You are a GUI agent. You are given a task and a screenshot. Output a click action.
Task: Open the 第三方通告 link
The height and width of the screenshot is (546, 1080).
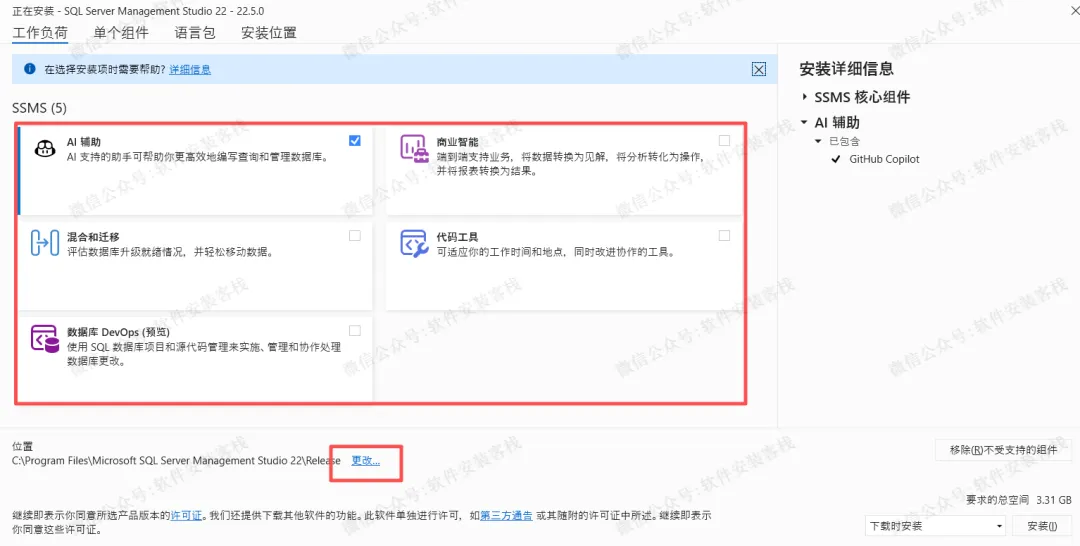[x=506, y=515]
